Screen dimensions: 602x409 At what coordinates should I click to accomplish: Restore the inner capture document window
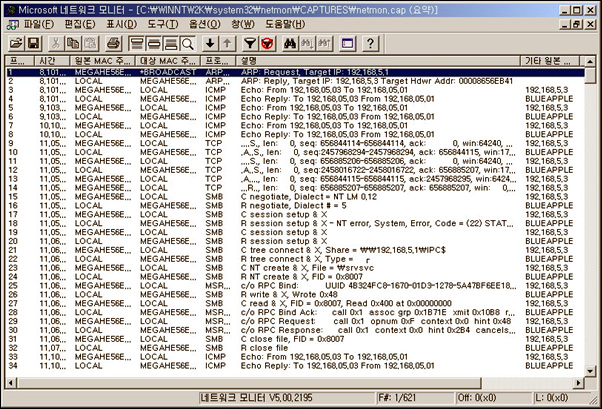pos(576,25)
